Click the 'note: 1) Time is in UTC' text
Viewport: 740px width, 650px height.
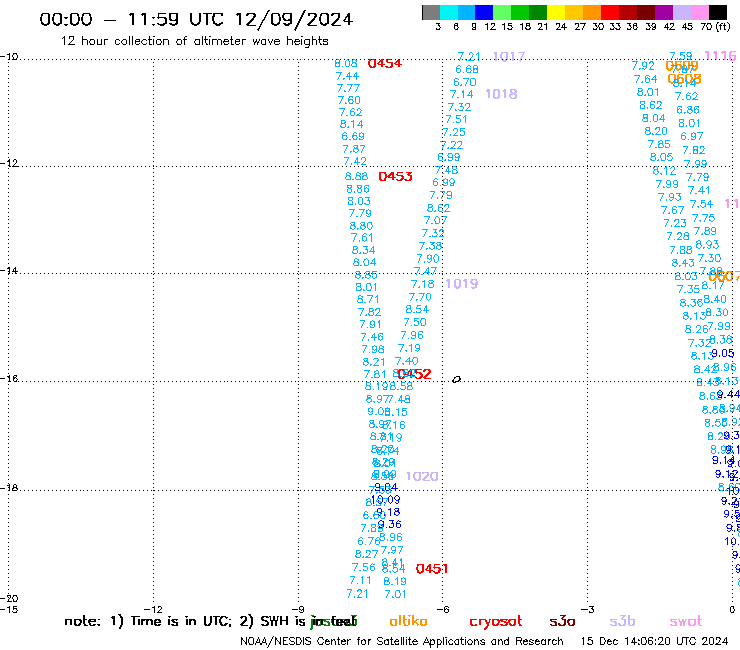[x=148, y=621]
